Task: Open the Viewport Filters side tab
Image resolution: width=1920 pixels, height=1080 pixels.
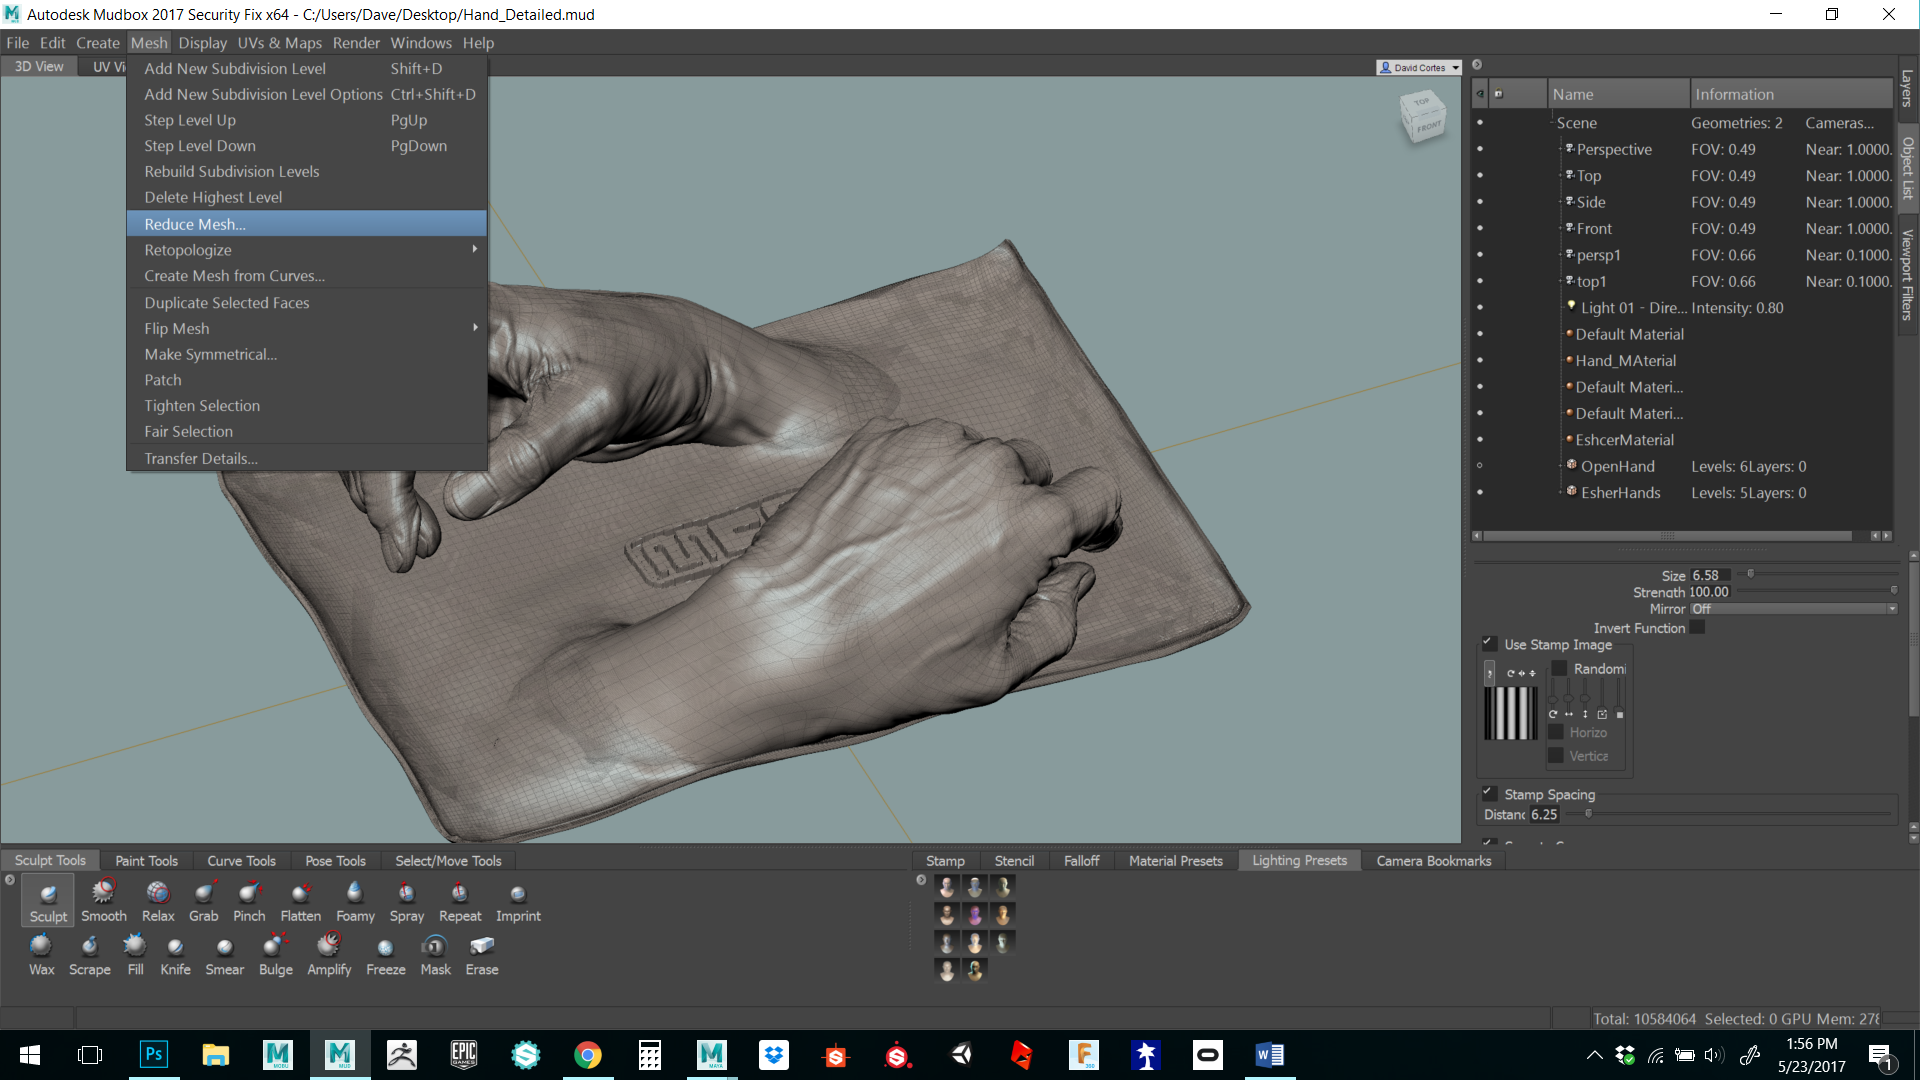Action: point(1907,274)
